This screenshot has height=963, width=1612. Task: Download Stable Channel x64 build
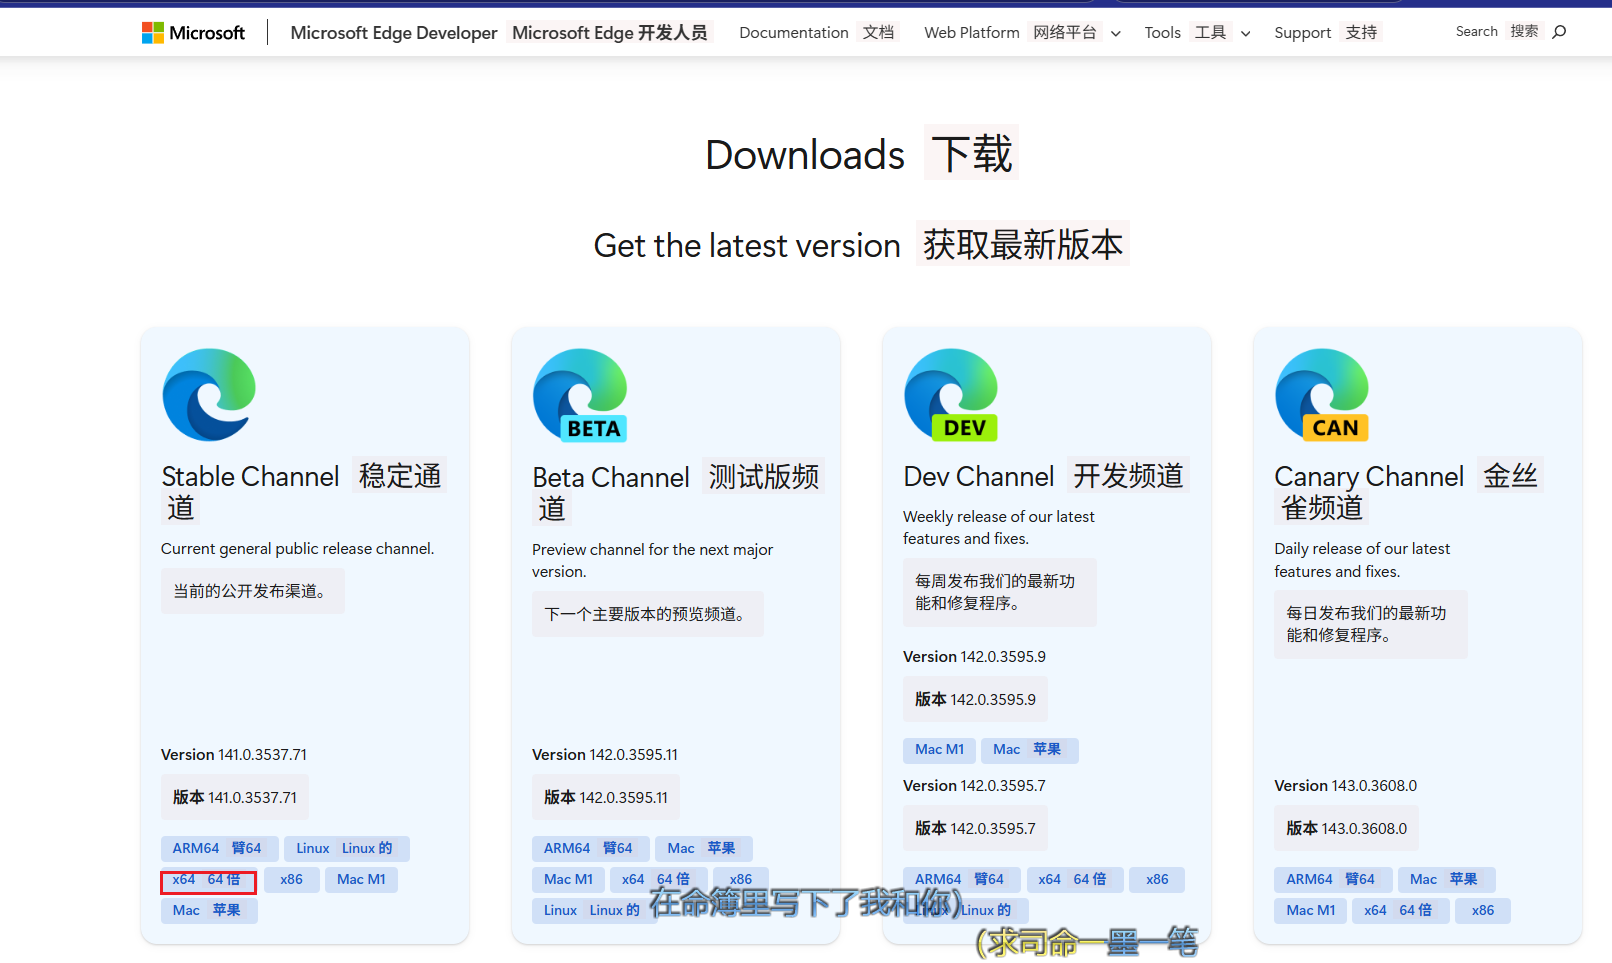[x=208, y=880]
